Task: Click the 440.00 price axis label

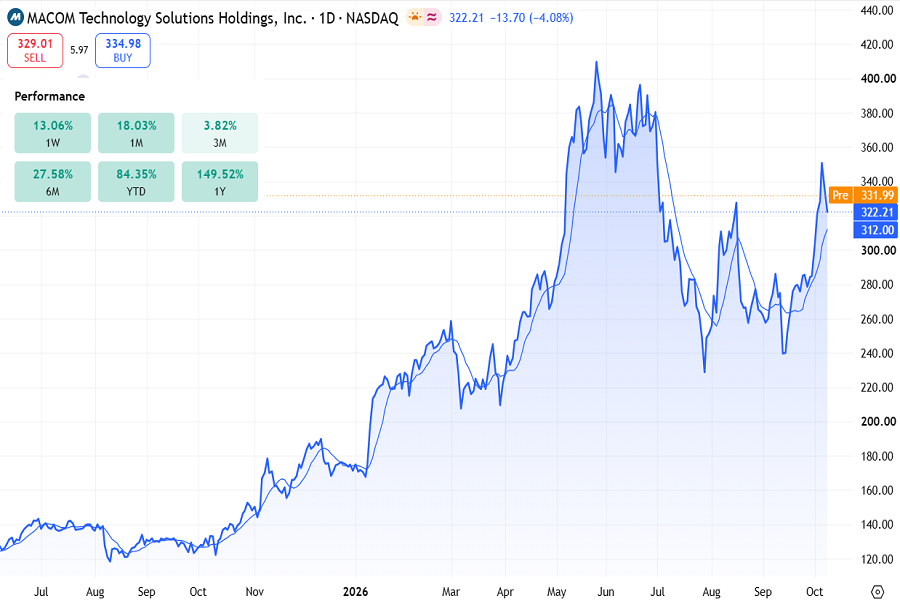Action: tap(876, 10)
